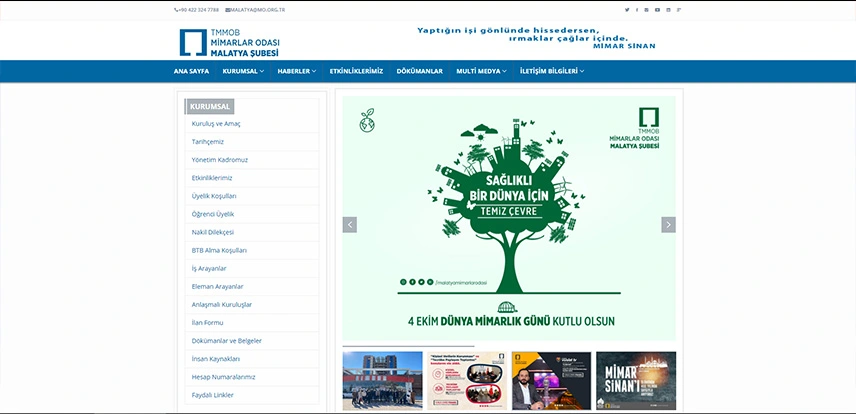
Task: Expand the Haberler dropdown menu
Action: coord(297,71)
